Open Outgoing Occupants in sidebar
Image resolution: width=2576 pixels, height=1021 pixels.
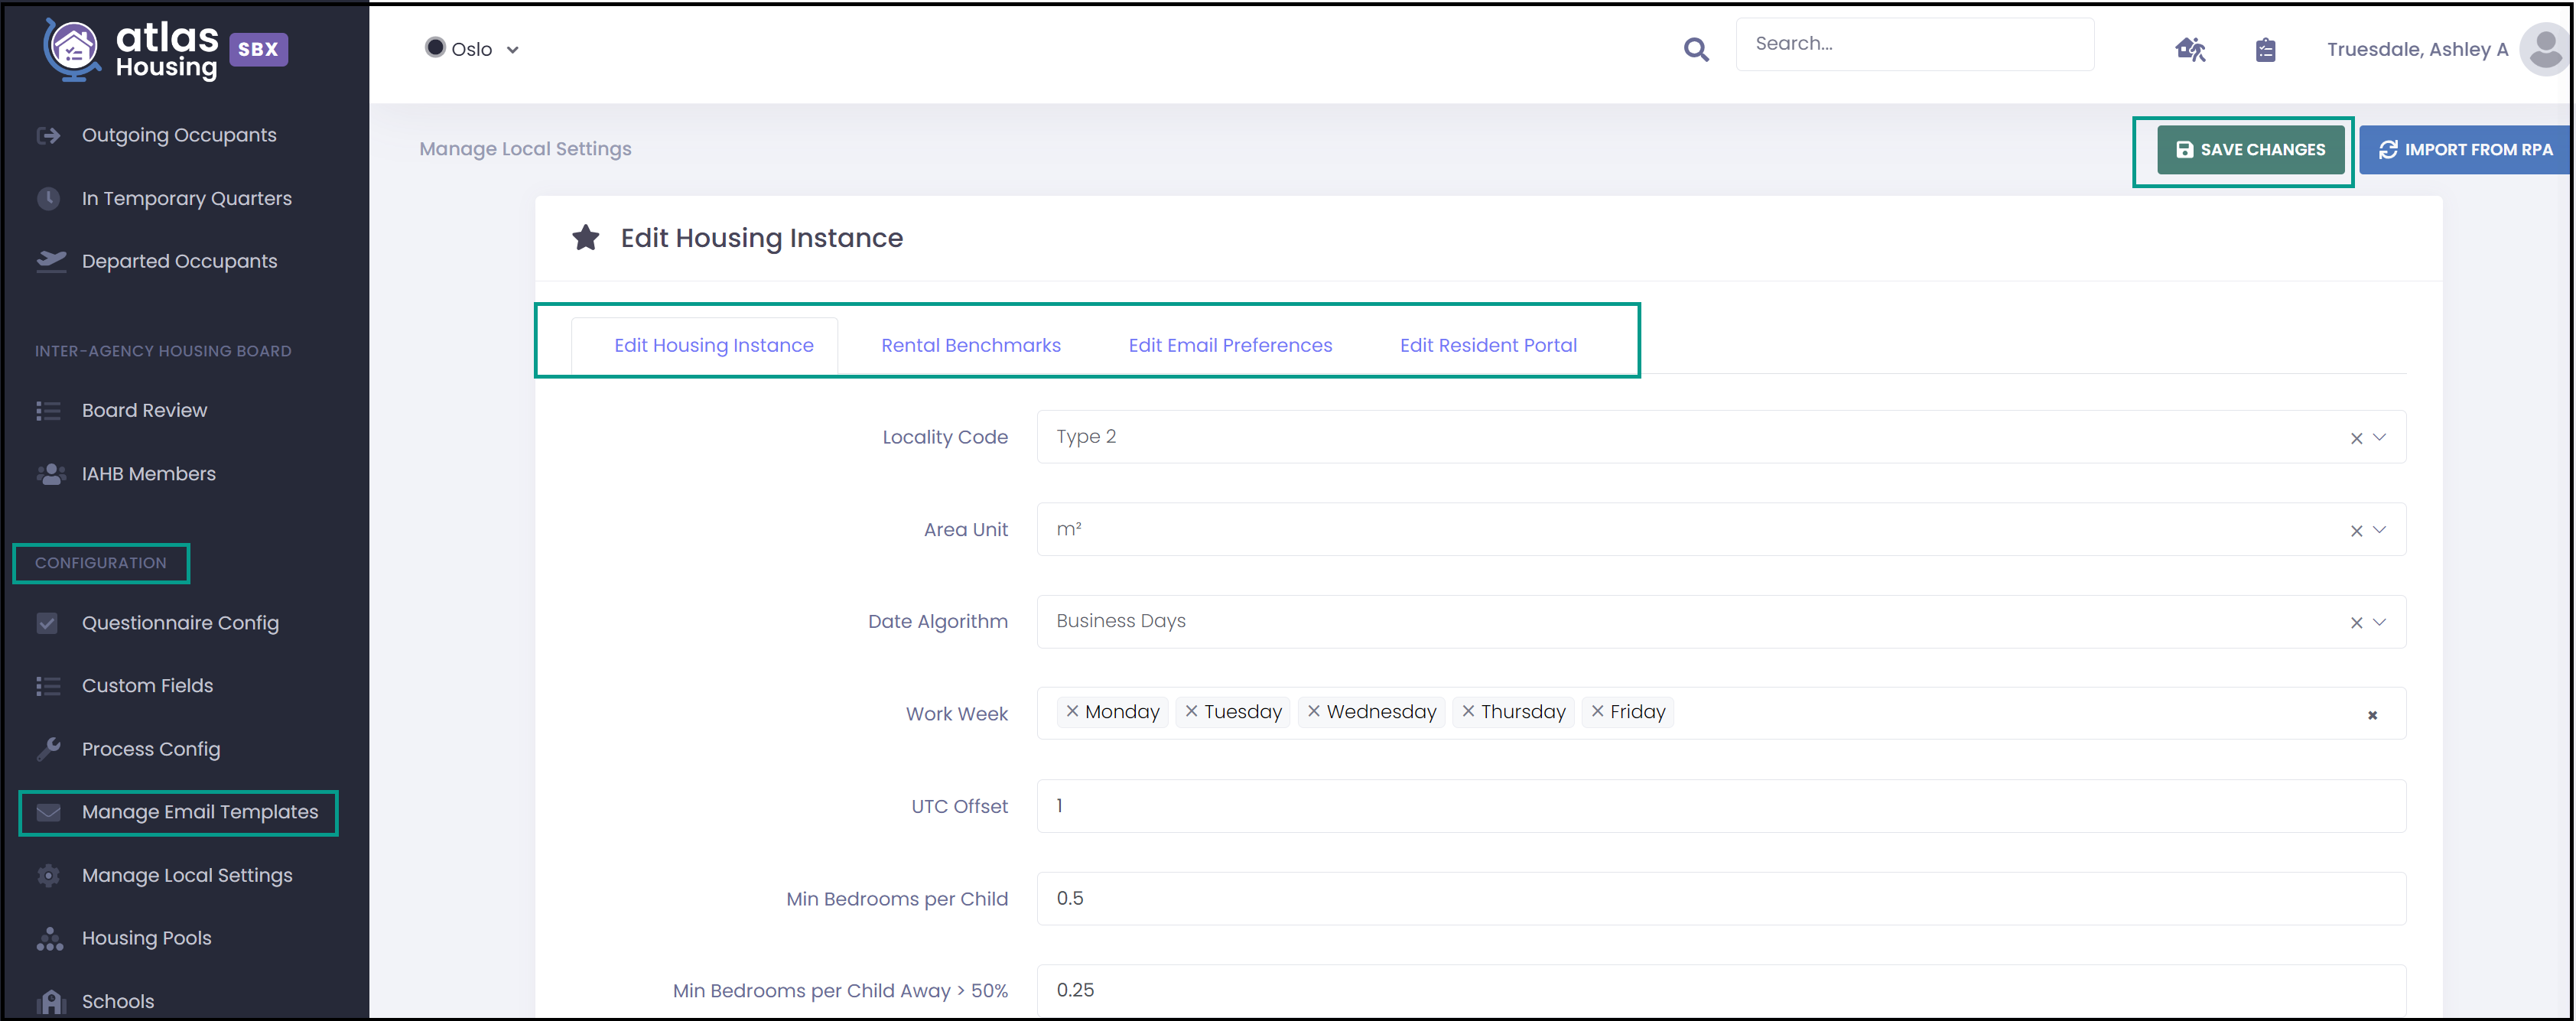pos(179,135)
